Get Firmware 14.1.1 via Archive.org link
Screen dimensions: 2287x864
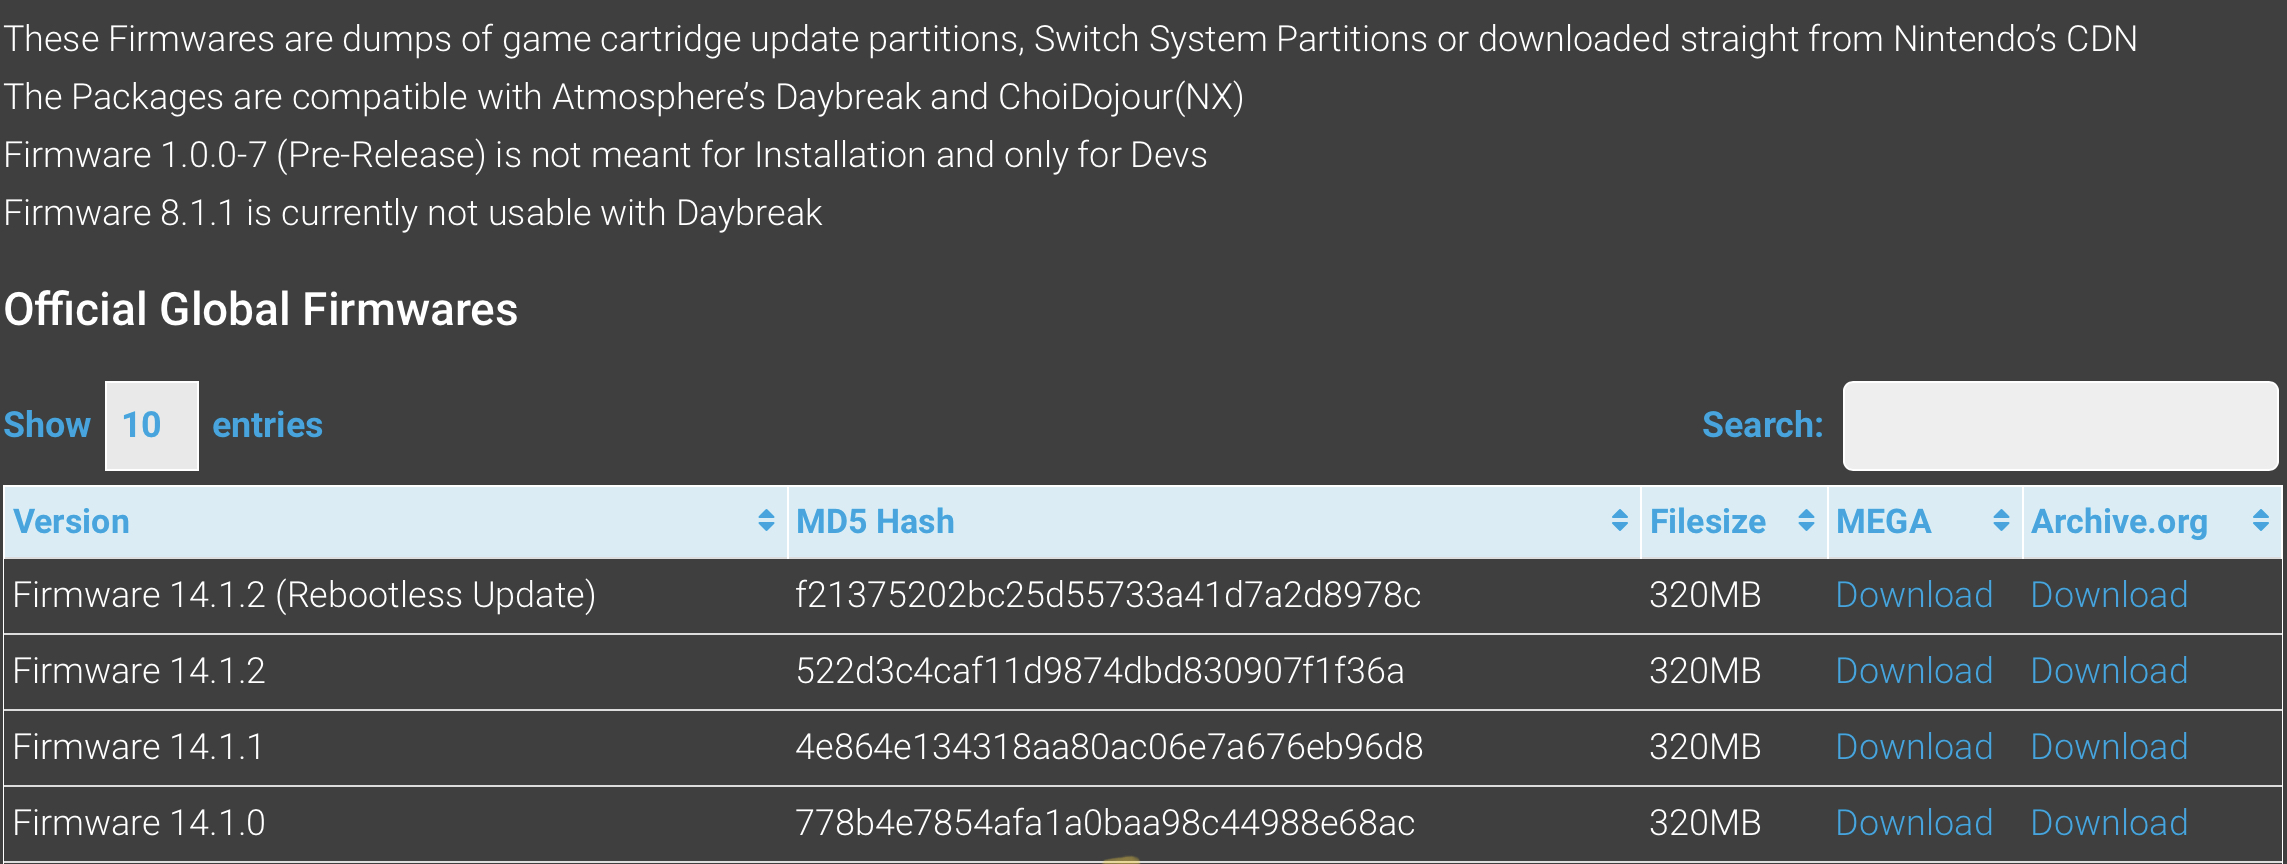tap(2109, 747)
